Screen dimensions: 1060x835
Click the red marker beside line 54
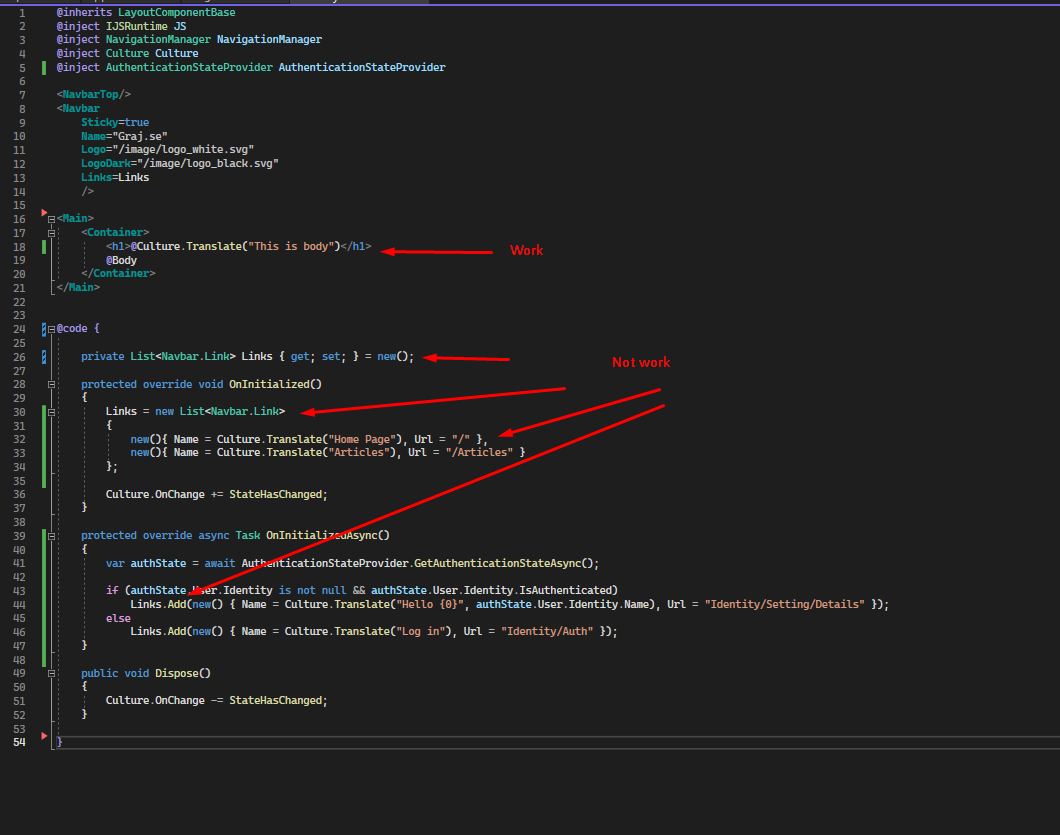[44, 737]
